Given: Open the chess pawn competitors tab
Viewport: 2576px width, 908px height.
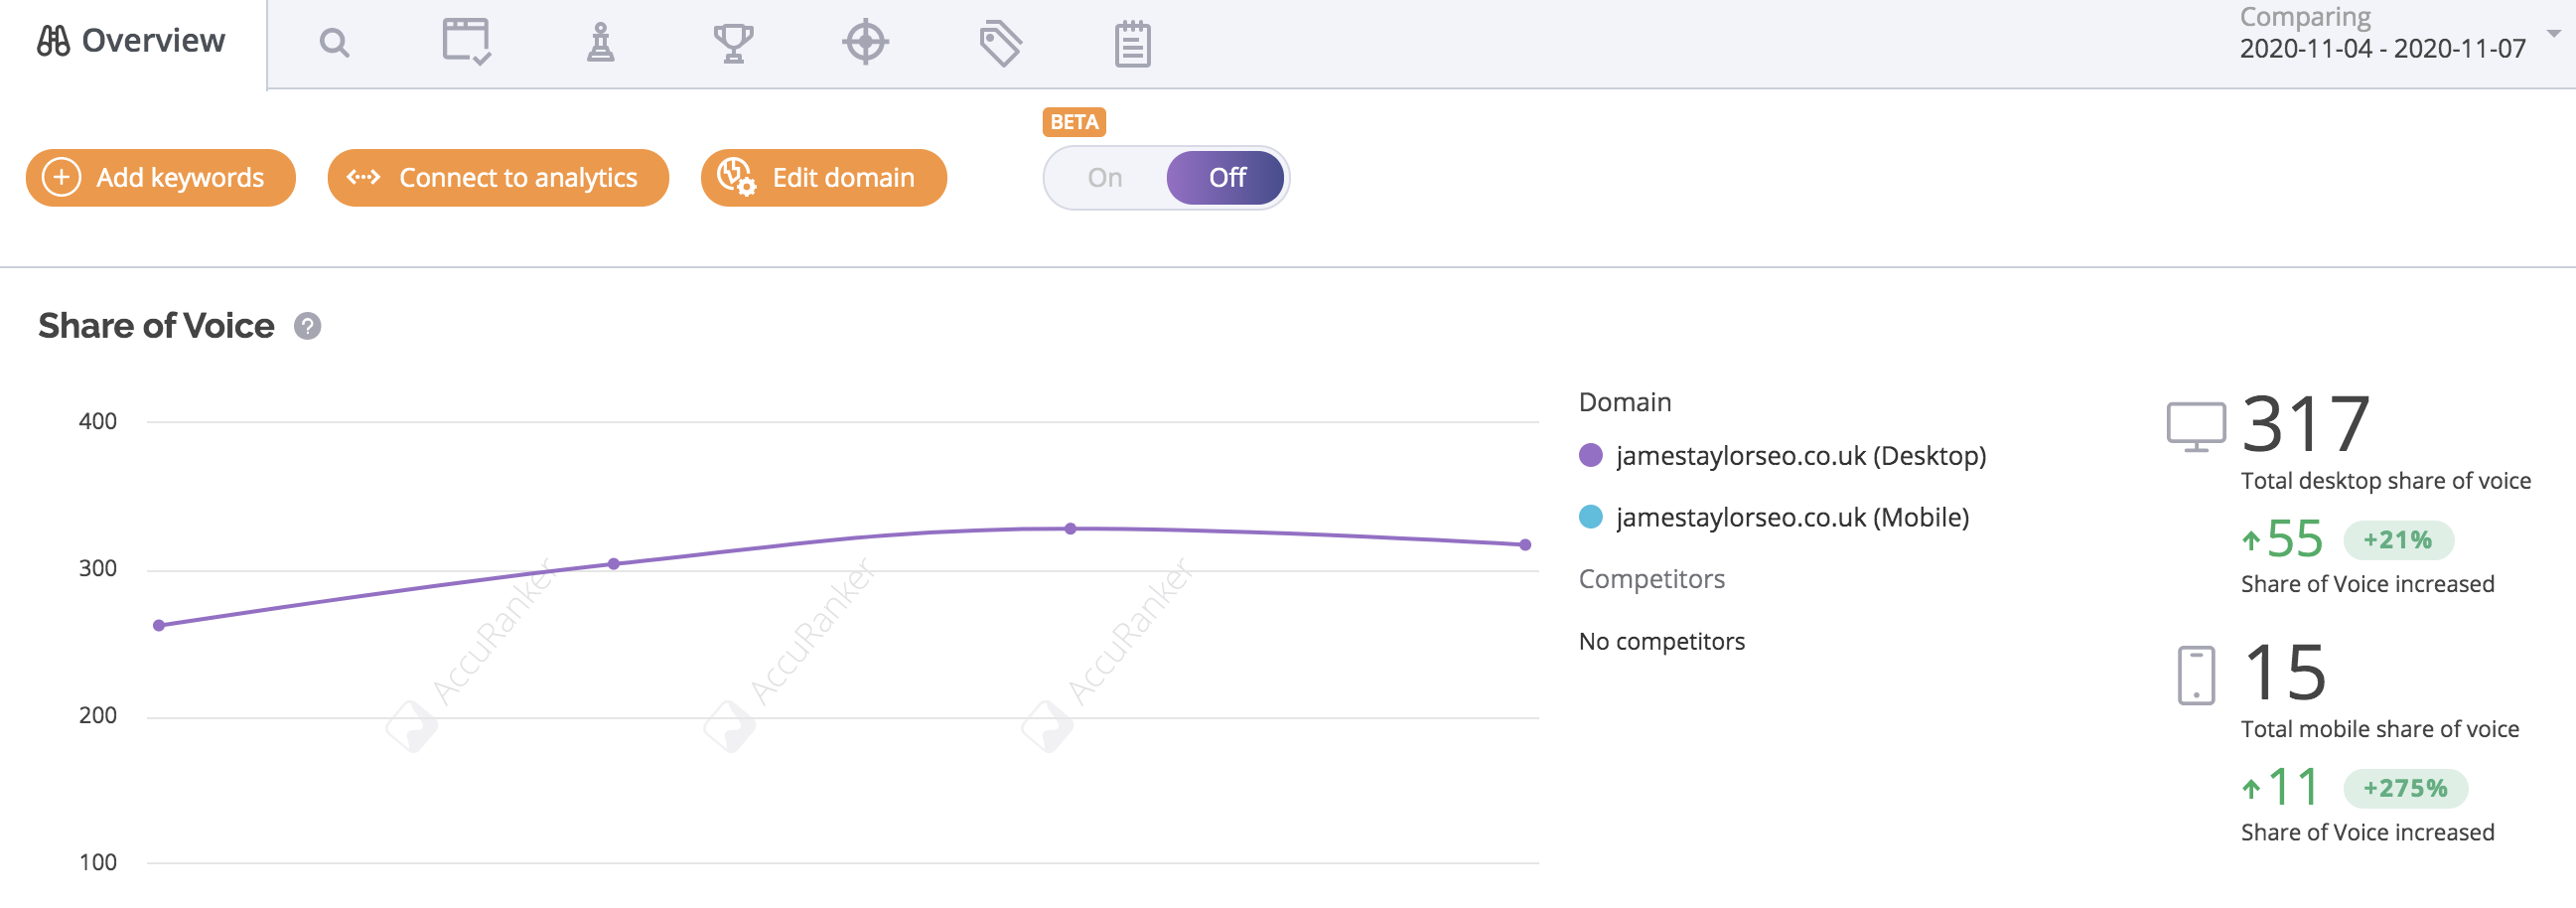Looking at the screenshot, I should tap(600, 43).
